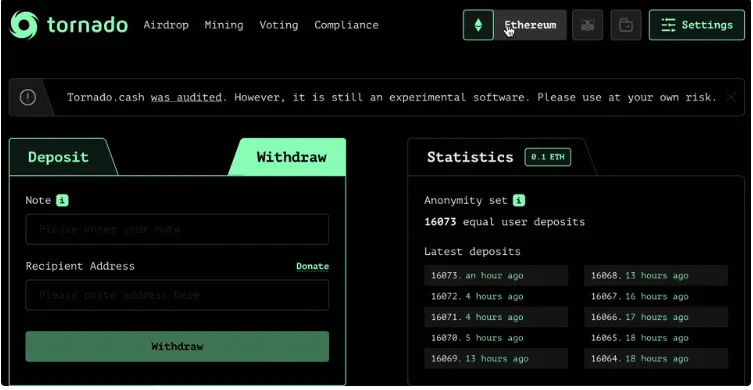753x390 pixels.
Task: Open the Compliance page
Action: tap(346, 25)
